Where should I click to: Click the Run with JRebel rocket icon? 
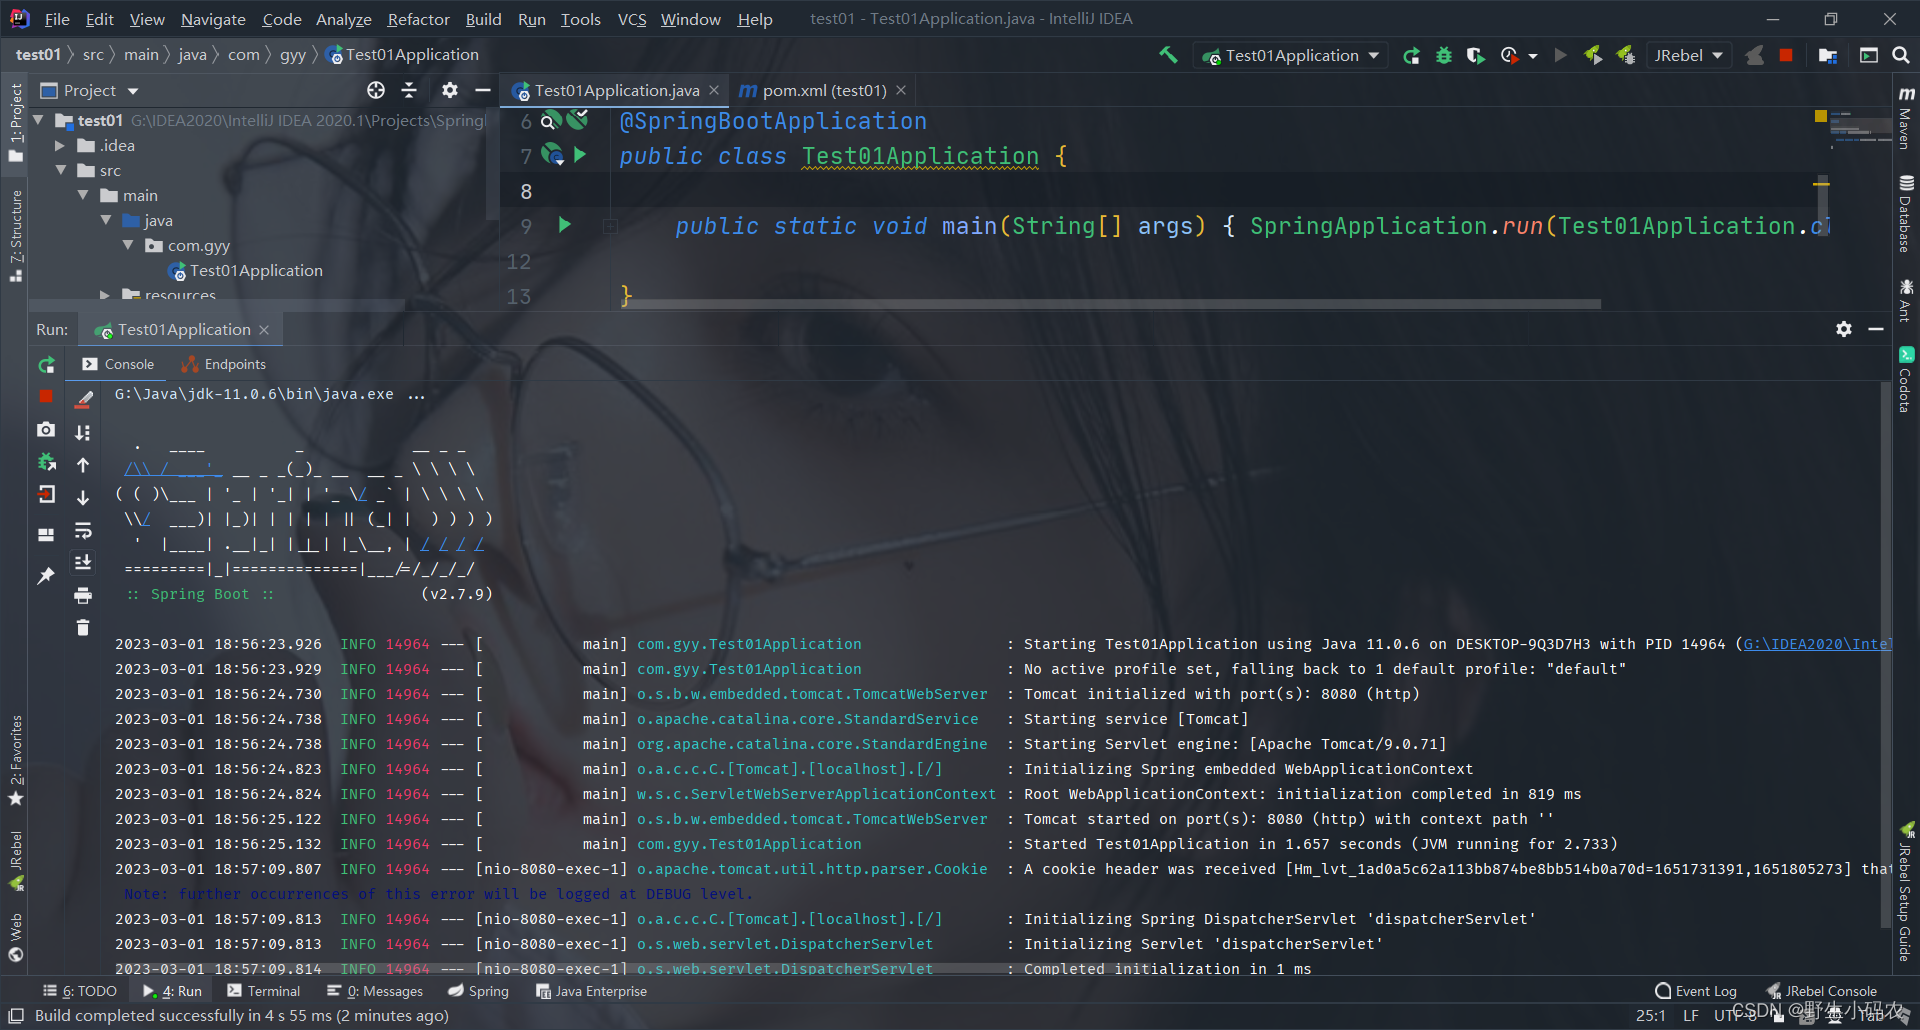pos(1593,56)
